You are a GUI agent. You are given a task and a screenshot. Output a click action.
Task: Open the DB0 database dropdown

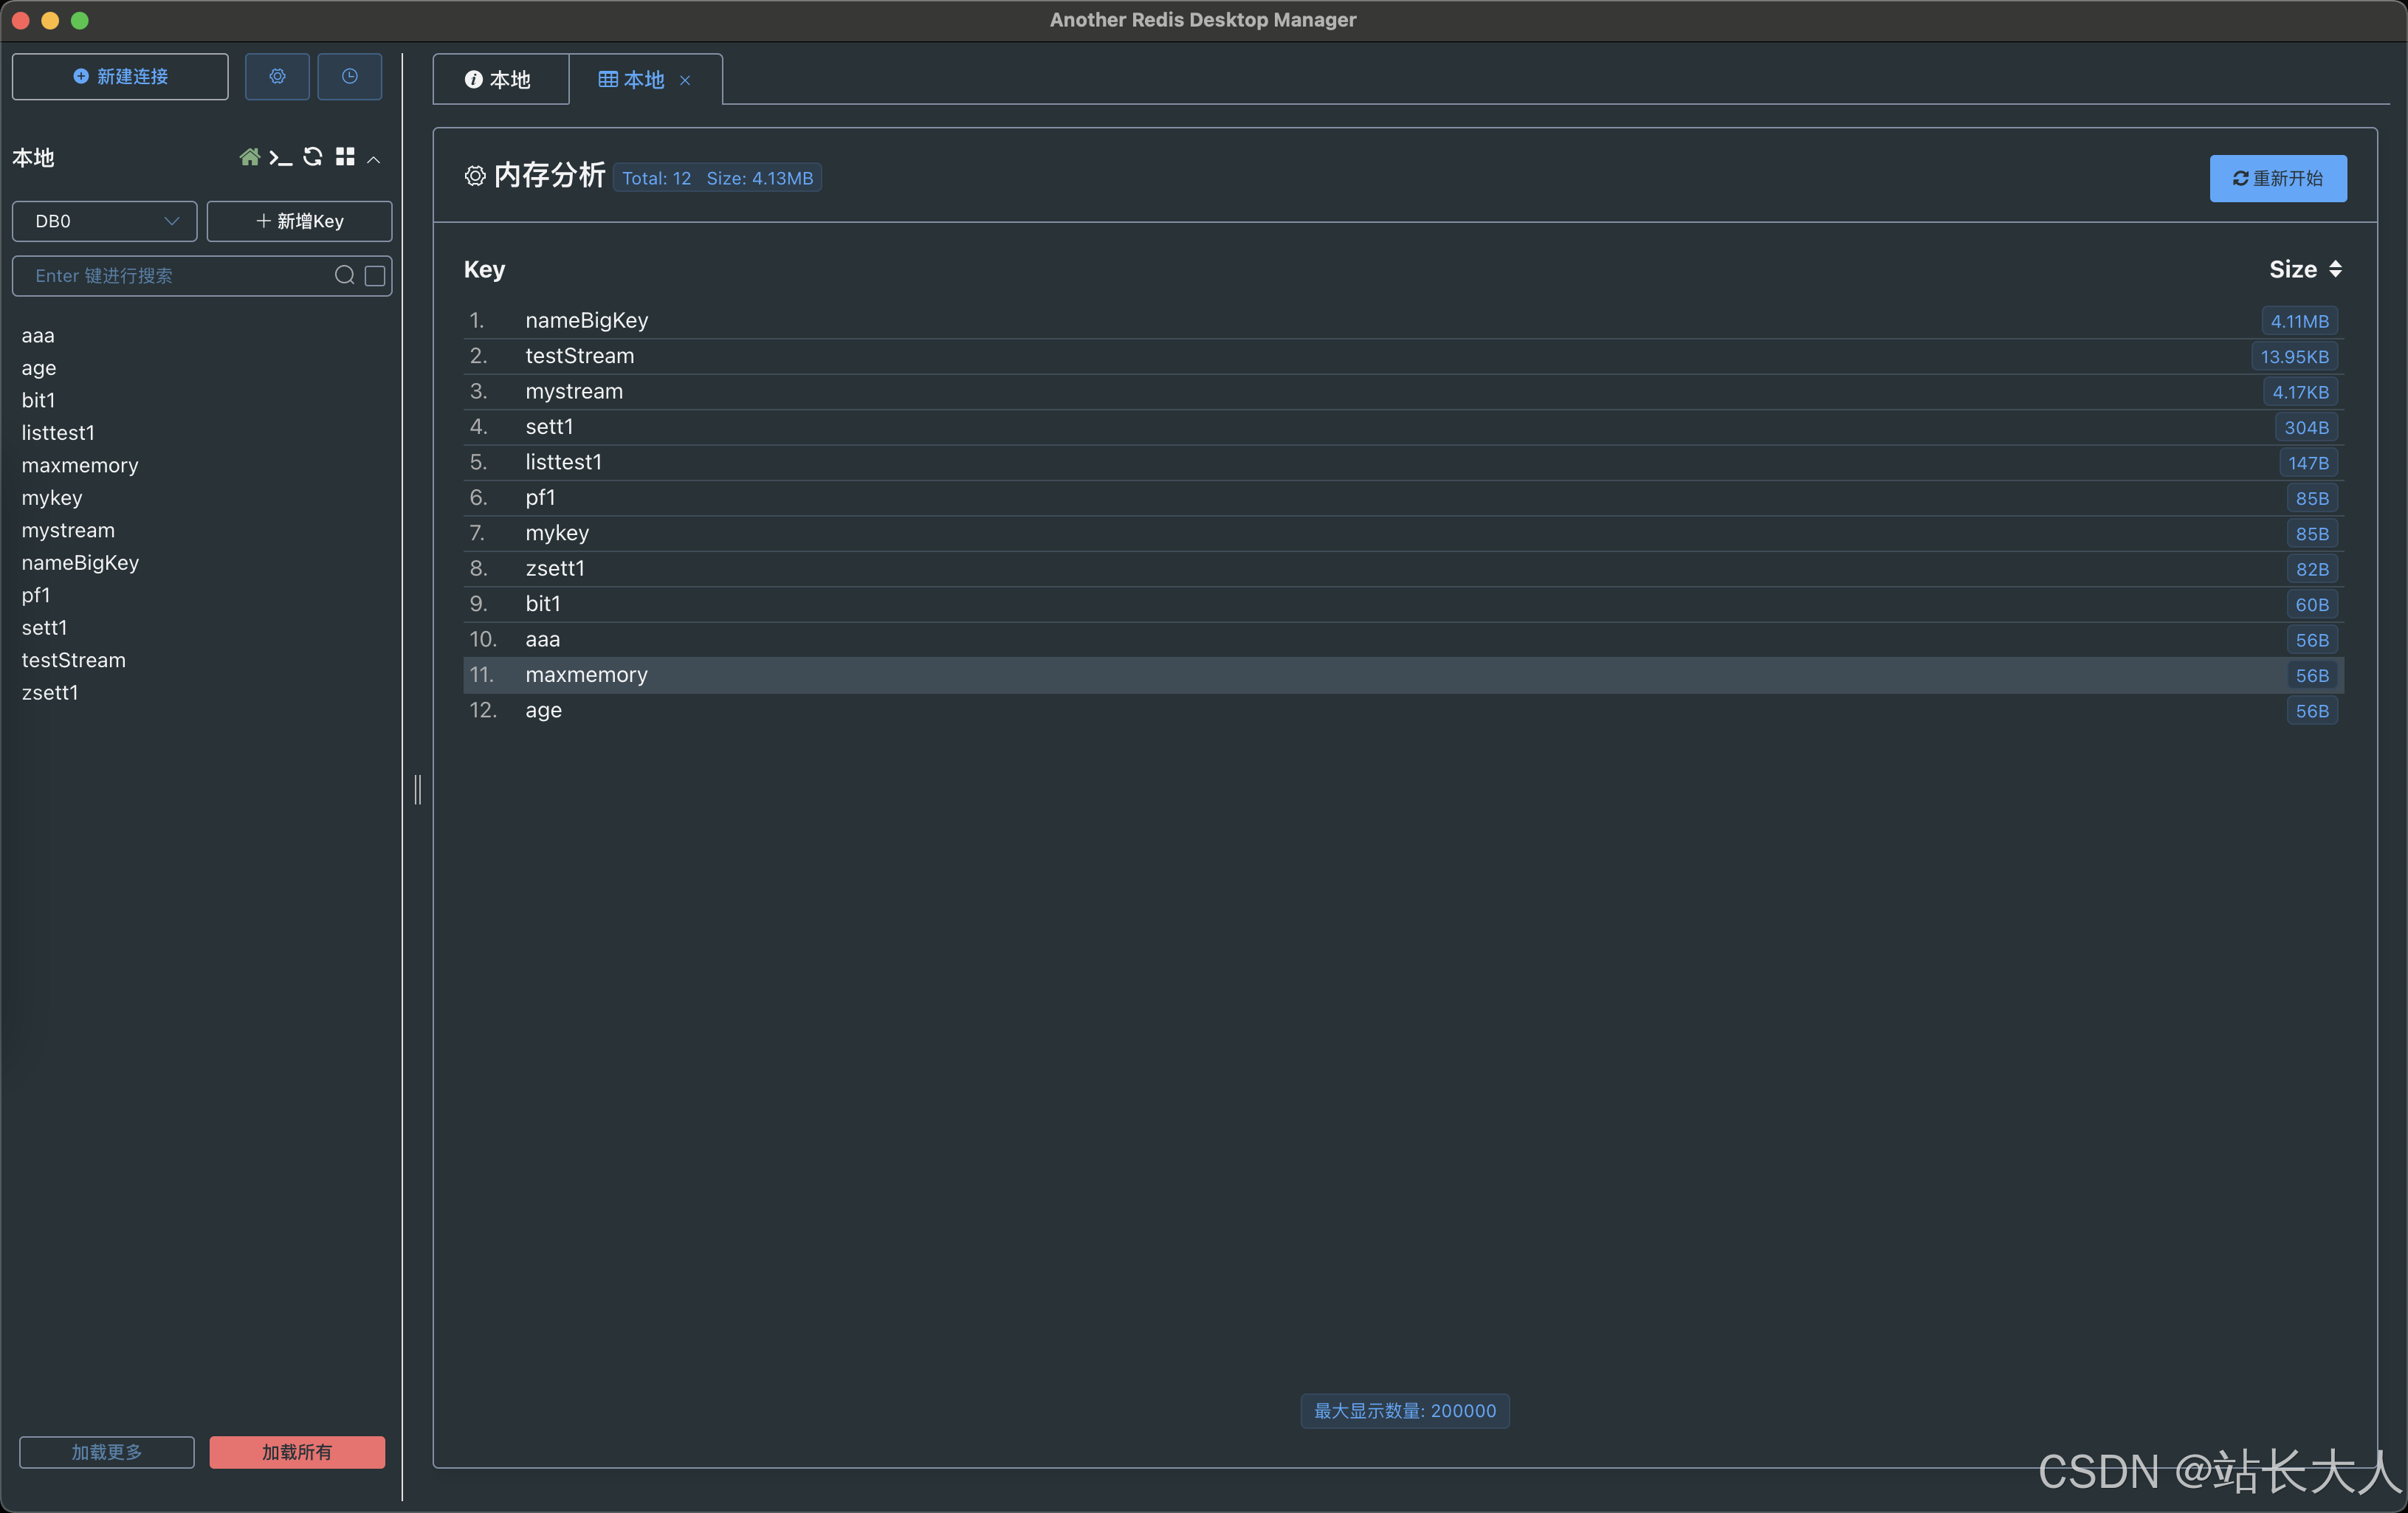104,221
